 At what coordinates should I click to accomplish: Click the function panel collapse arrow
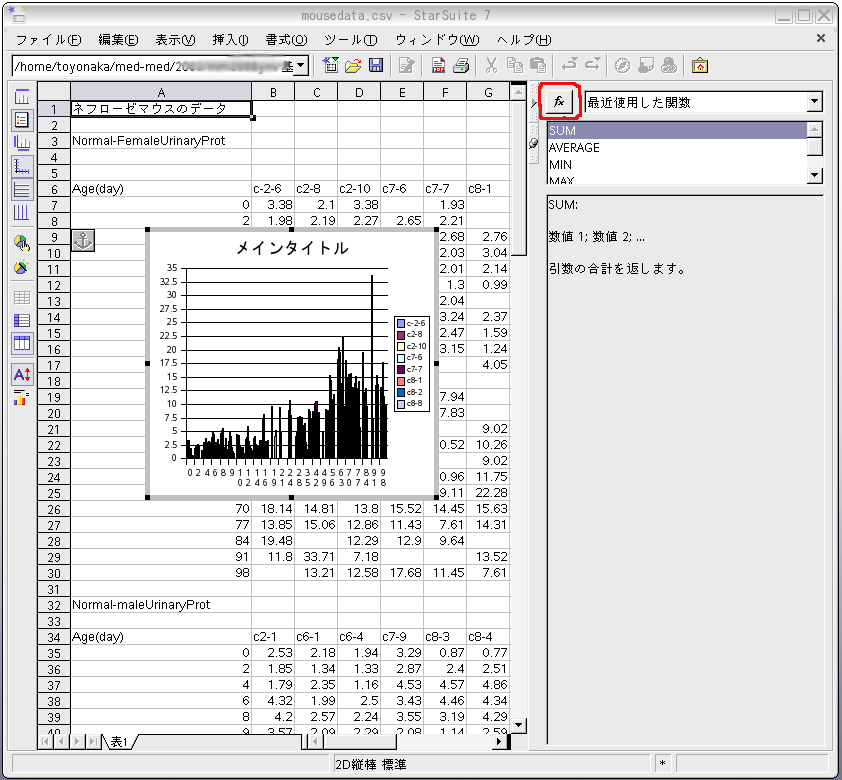[x=534, y=103]
